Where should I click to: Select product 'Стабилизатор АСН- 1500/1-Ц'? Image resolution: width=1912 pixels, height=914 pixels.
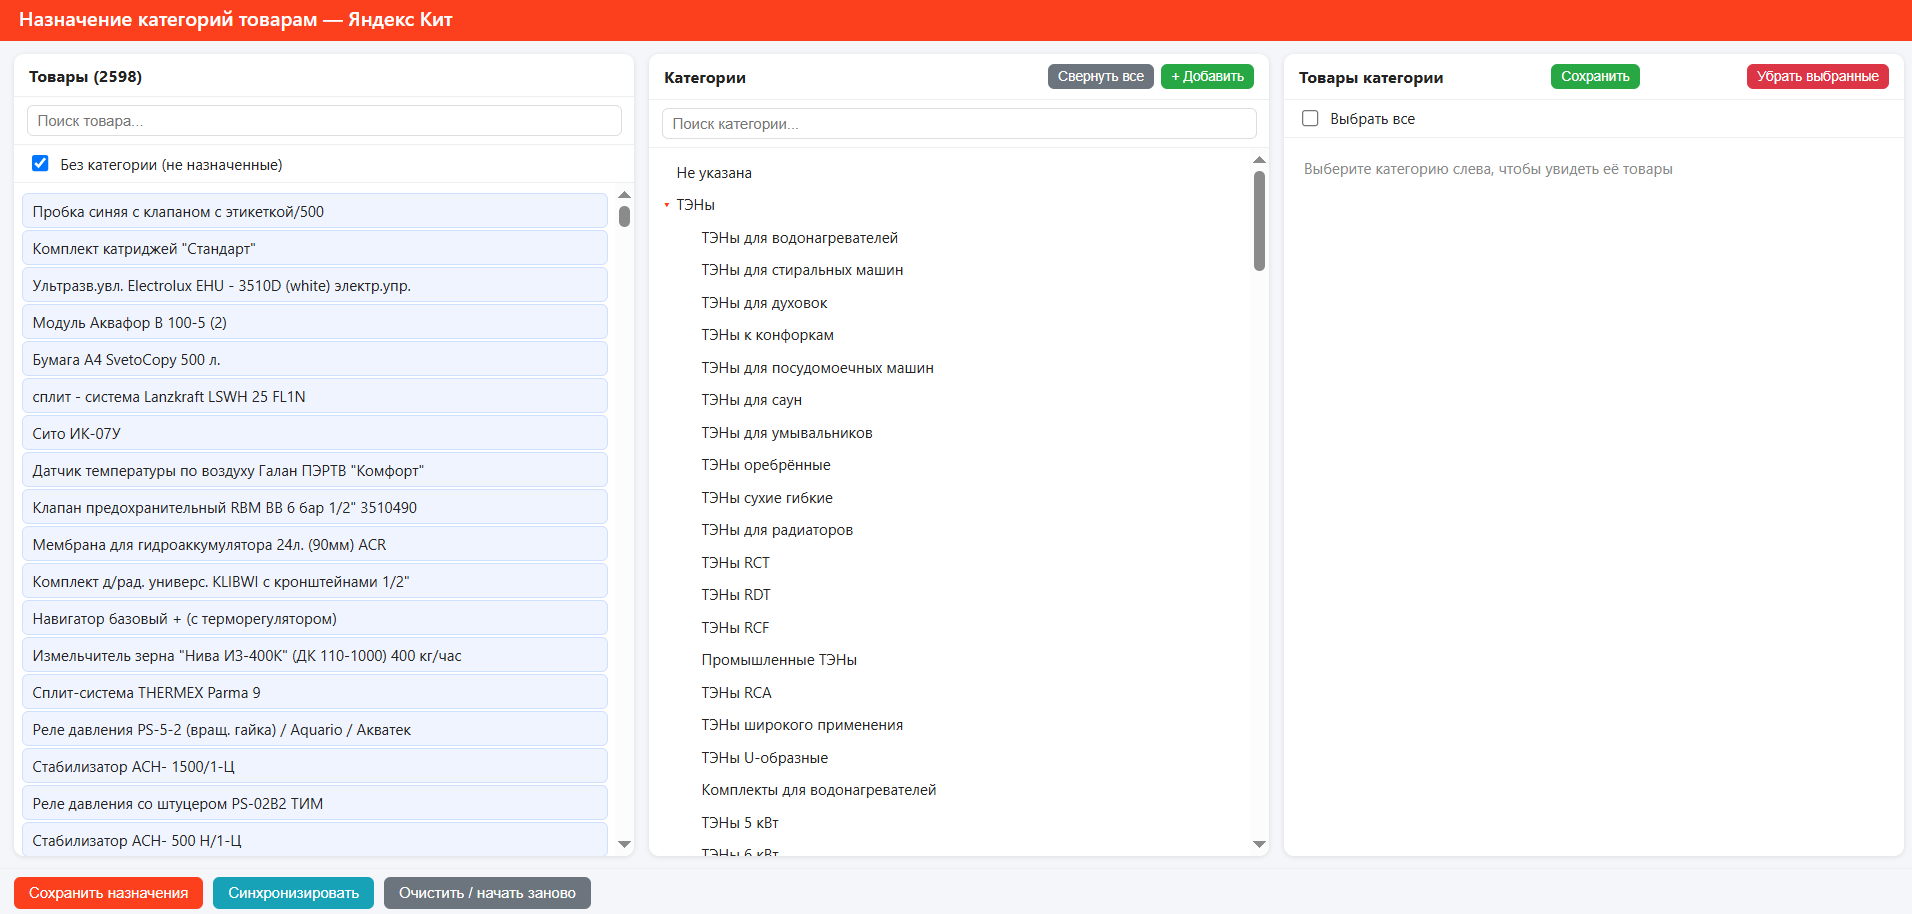pos(314,767)
